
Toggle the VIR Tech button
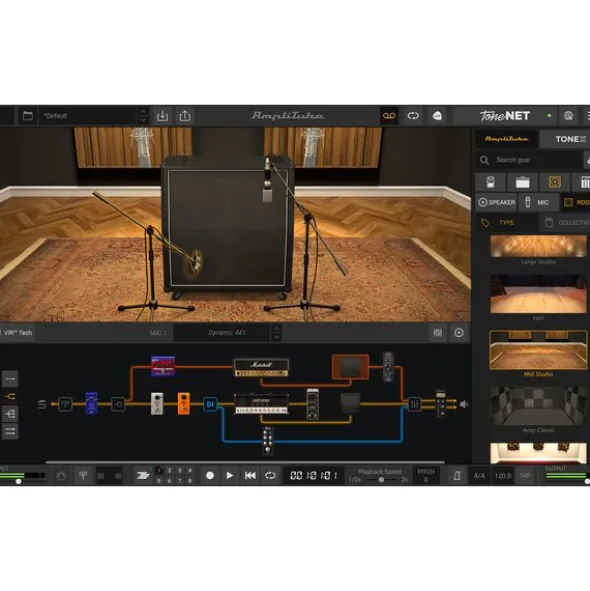(17, 333)
